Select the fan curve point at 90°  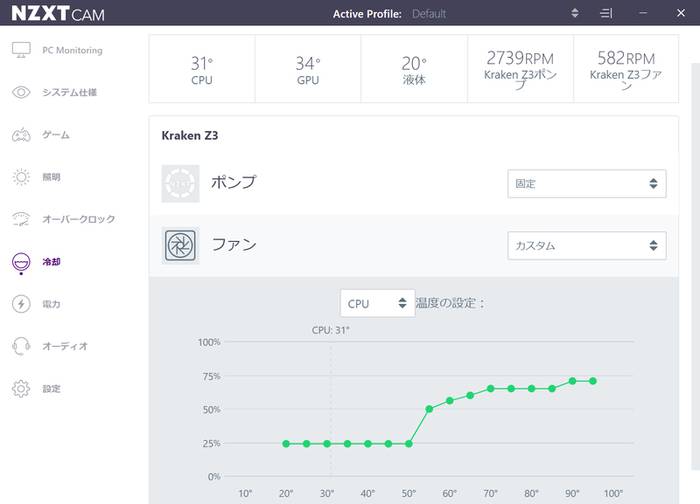pos(572,381)
